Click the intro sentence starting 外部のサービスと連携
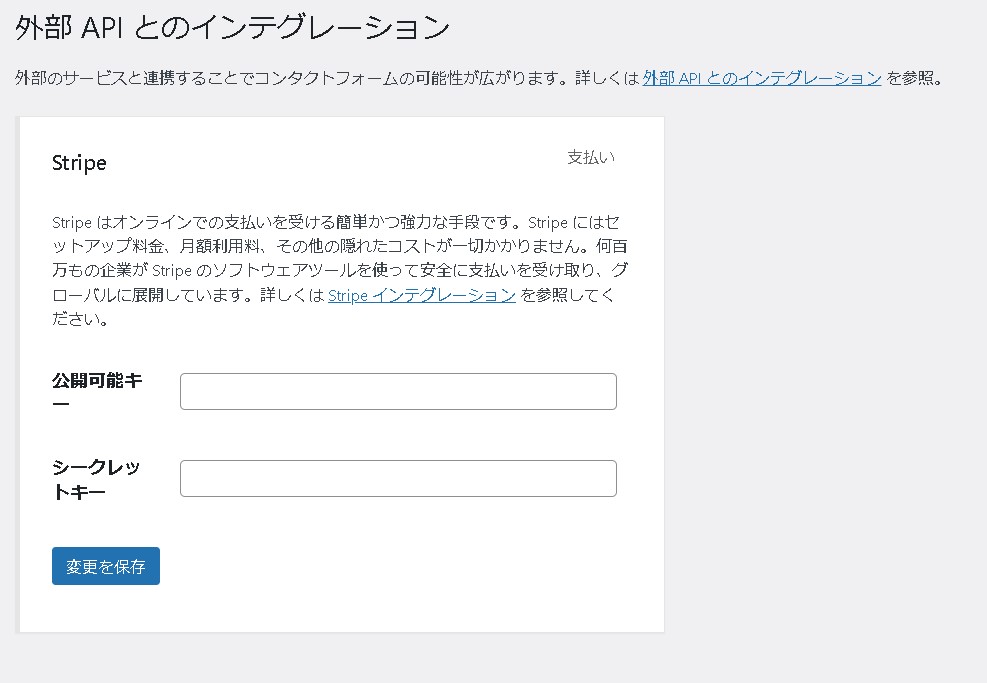 click(300, 78)
